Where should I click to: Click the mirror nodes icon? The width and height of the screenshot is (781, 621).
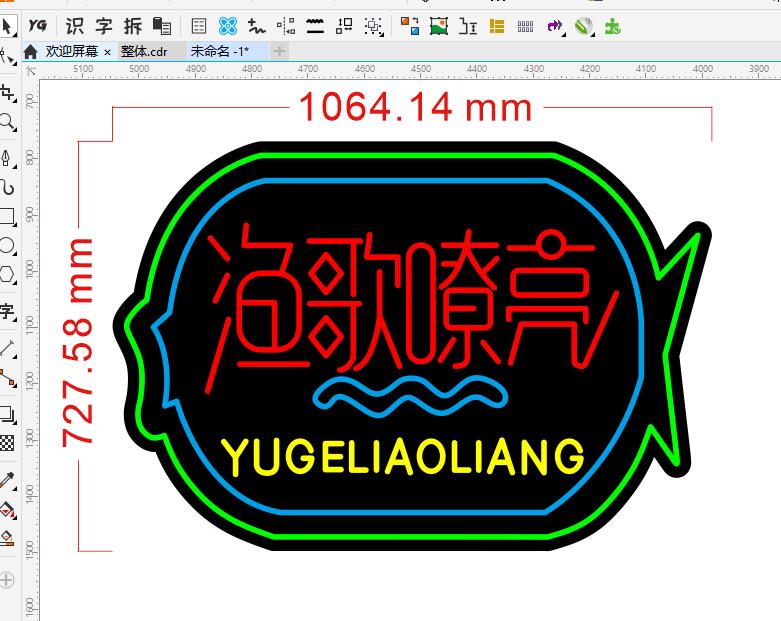tap(286, 26)
